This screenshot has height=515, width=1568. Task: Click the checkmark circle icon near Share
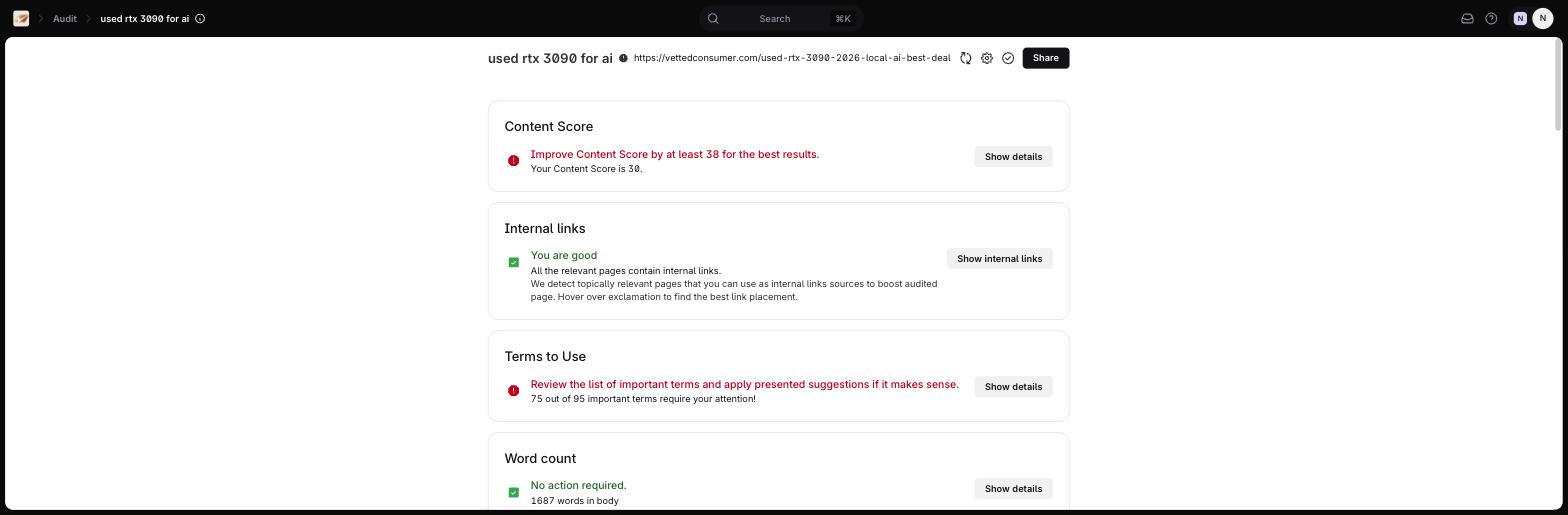click(x=1008, y=58)
